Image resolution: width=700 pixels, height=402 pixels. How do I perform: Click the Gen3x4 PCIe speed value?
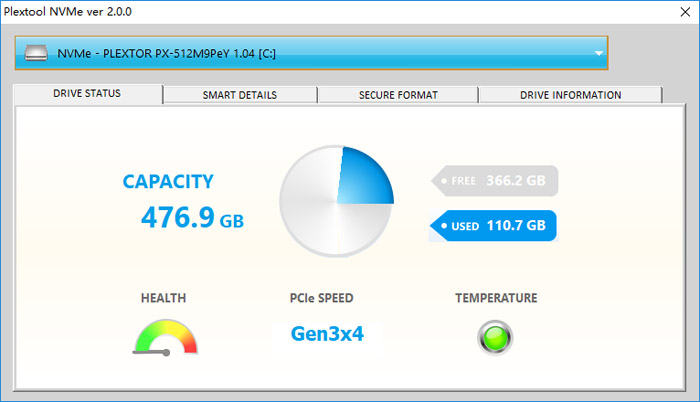[327, 334]
